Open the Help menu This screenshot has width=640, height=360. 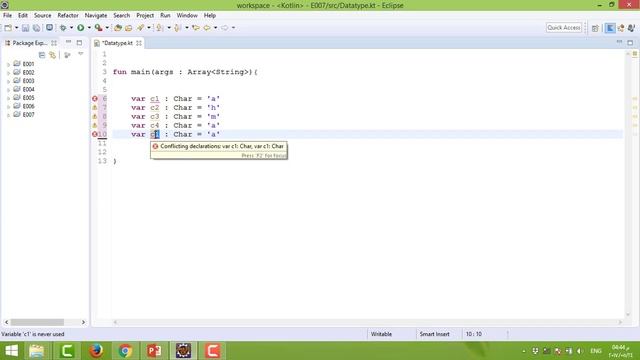(210, 16)
